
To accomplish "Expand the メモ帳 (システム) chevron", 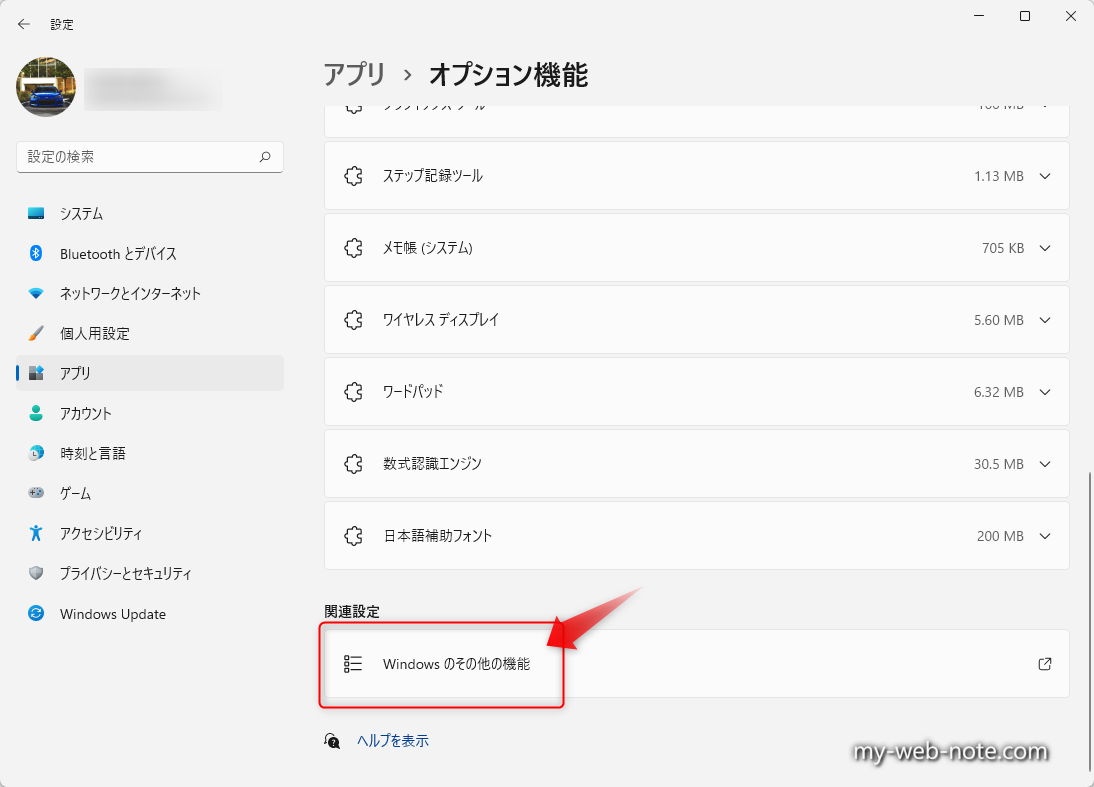I will point(1045,248).
